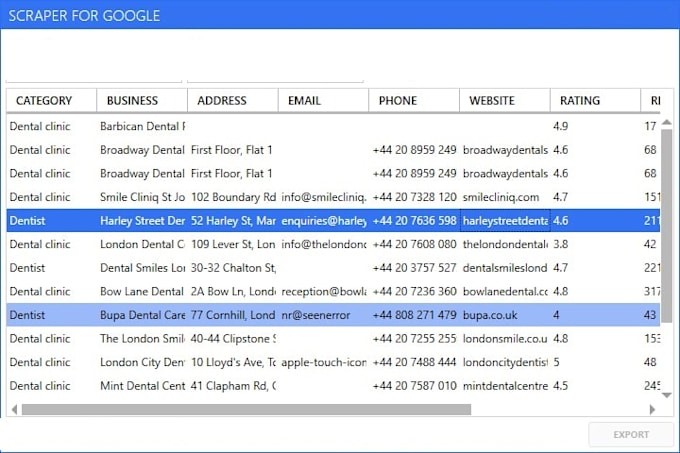Screen dimensions: 680x453
Task: Click email apple-touch-icon cell
Action: click(324, 362)
